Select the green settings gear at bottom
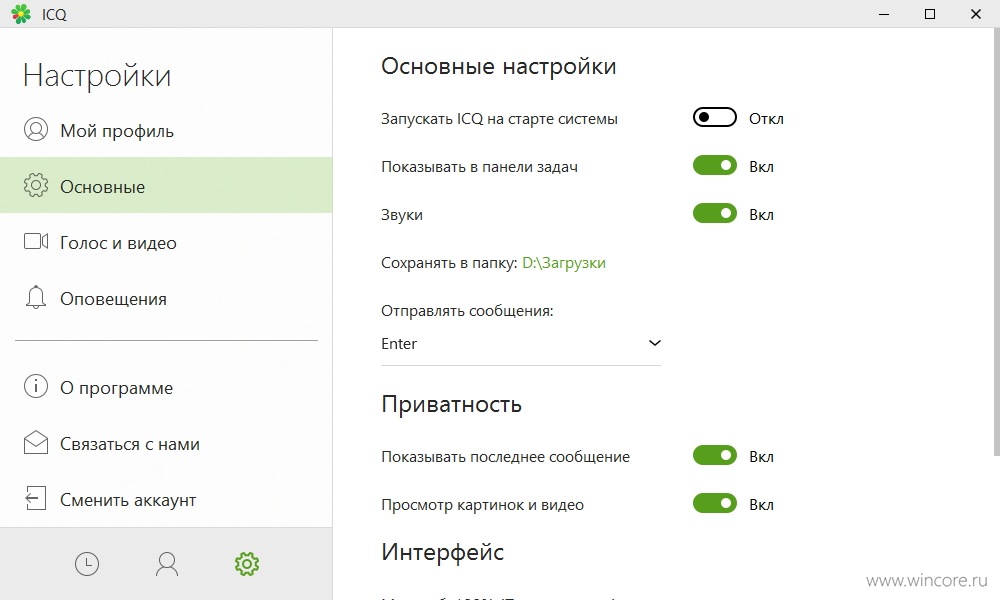 (247, 564)
